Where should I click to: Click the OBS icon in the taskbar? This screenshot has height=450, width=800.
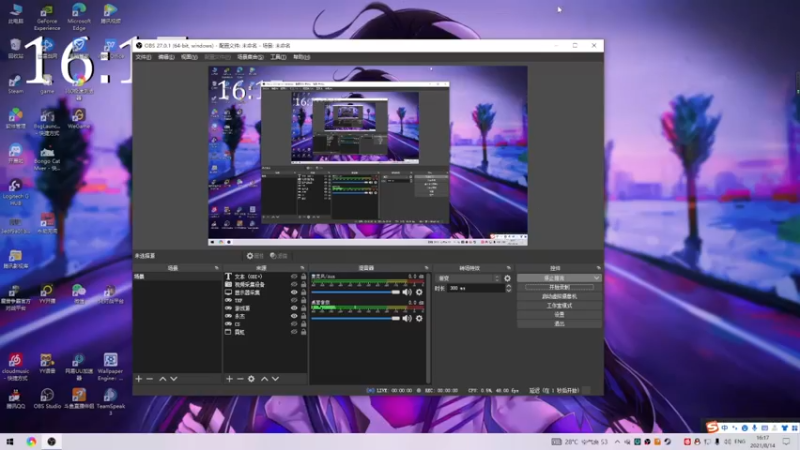(x=52, y=442)
